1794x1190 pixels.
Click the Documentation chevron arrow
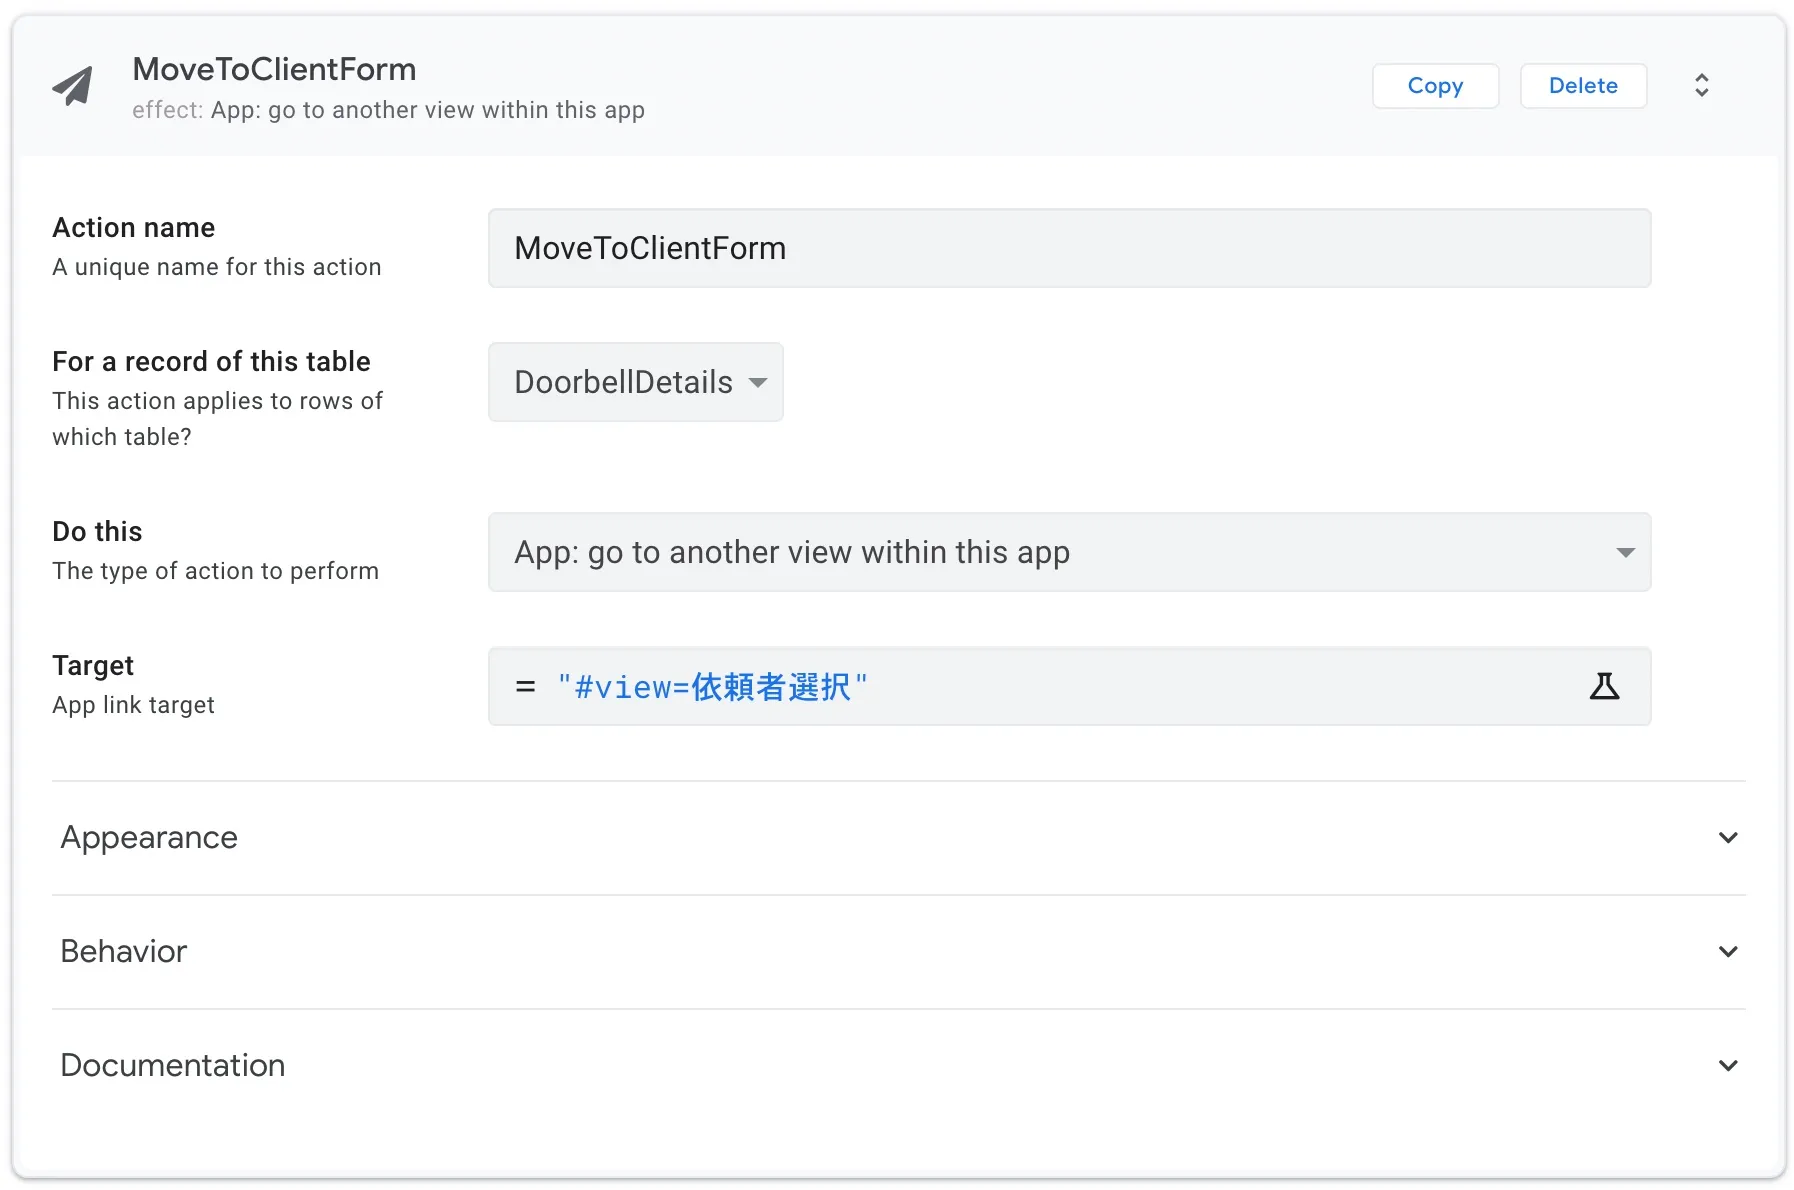[1727, 1066]
